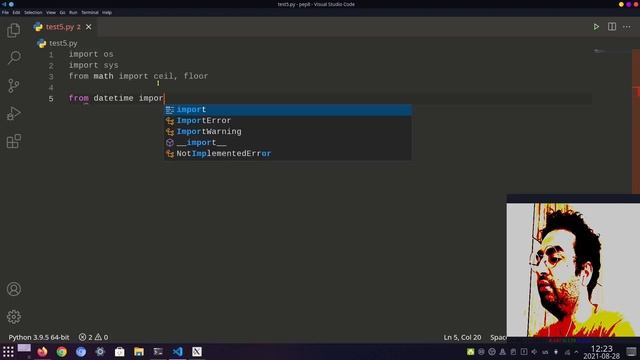
Task: Close the test5.py tab
Action: [x=89, y=27]
